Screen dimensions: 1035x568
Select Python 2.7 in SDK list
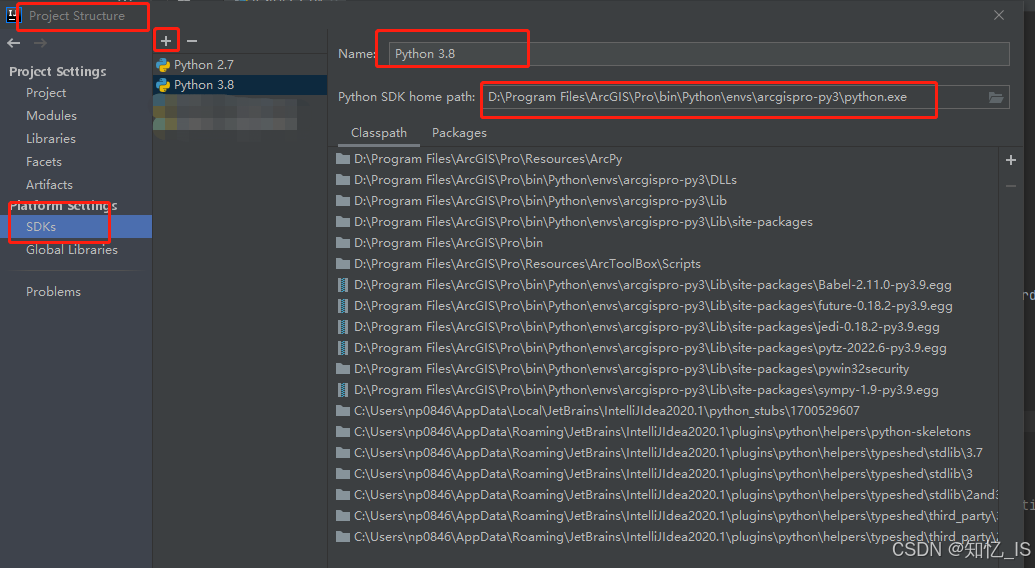tap(240, 65)
